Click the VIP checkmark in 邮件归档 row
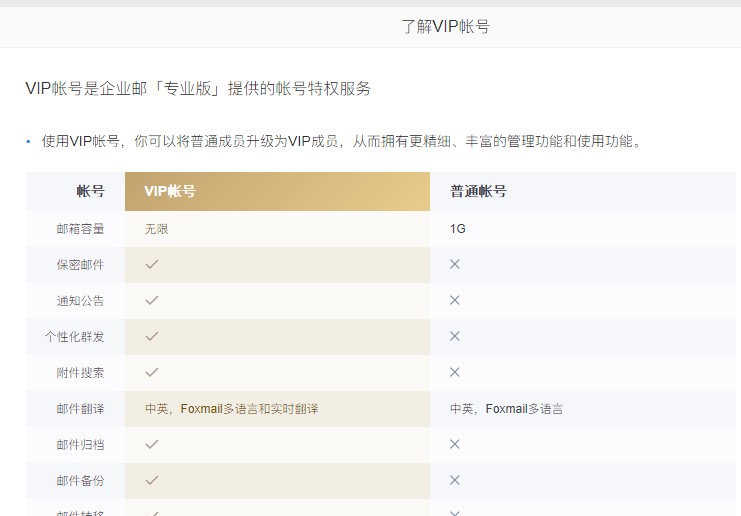This screenshot has height=516, width=741. (152, 444)
